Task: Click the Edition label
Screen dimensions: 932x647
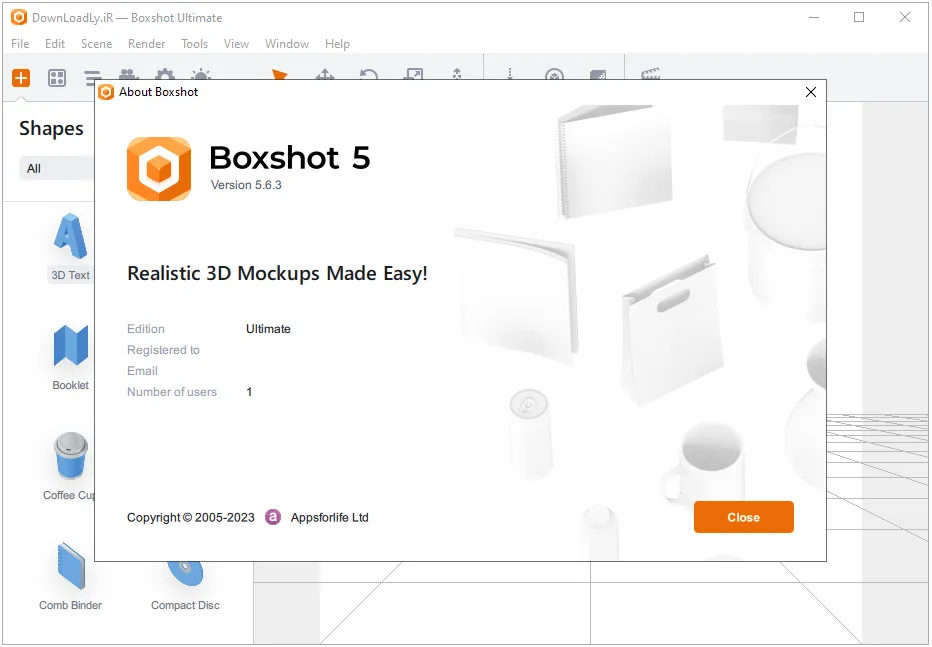Action: [x=146, y=329]
